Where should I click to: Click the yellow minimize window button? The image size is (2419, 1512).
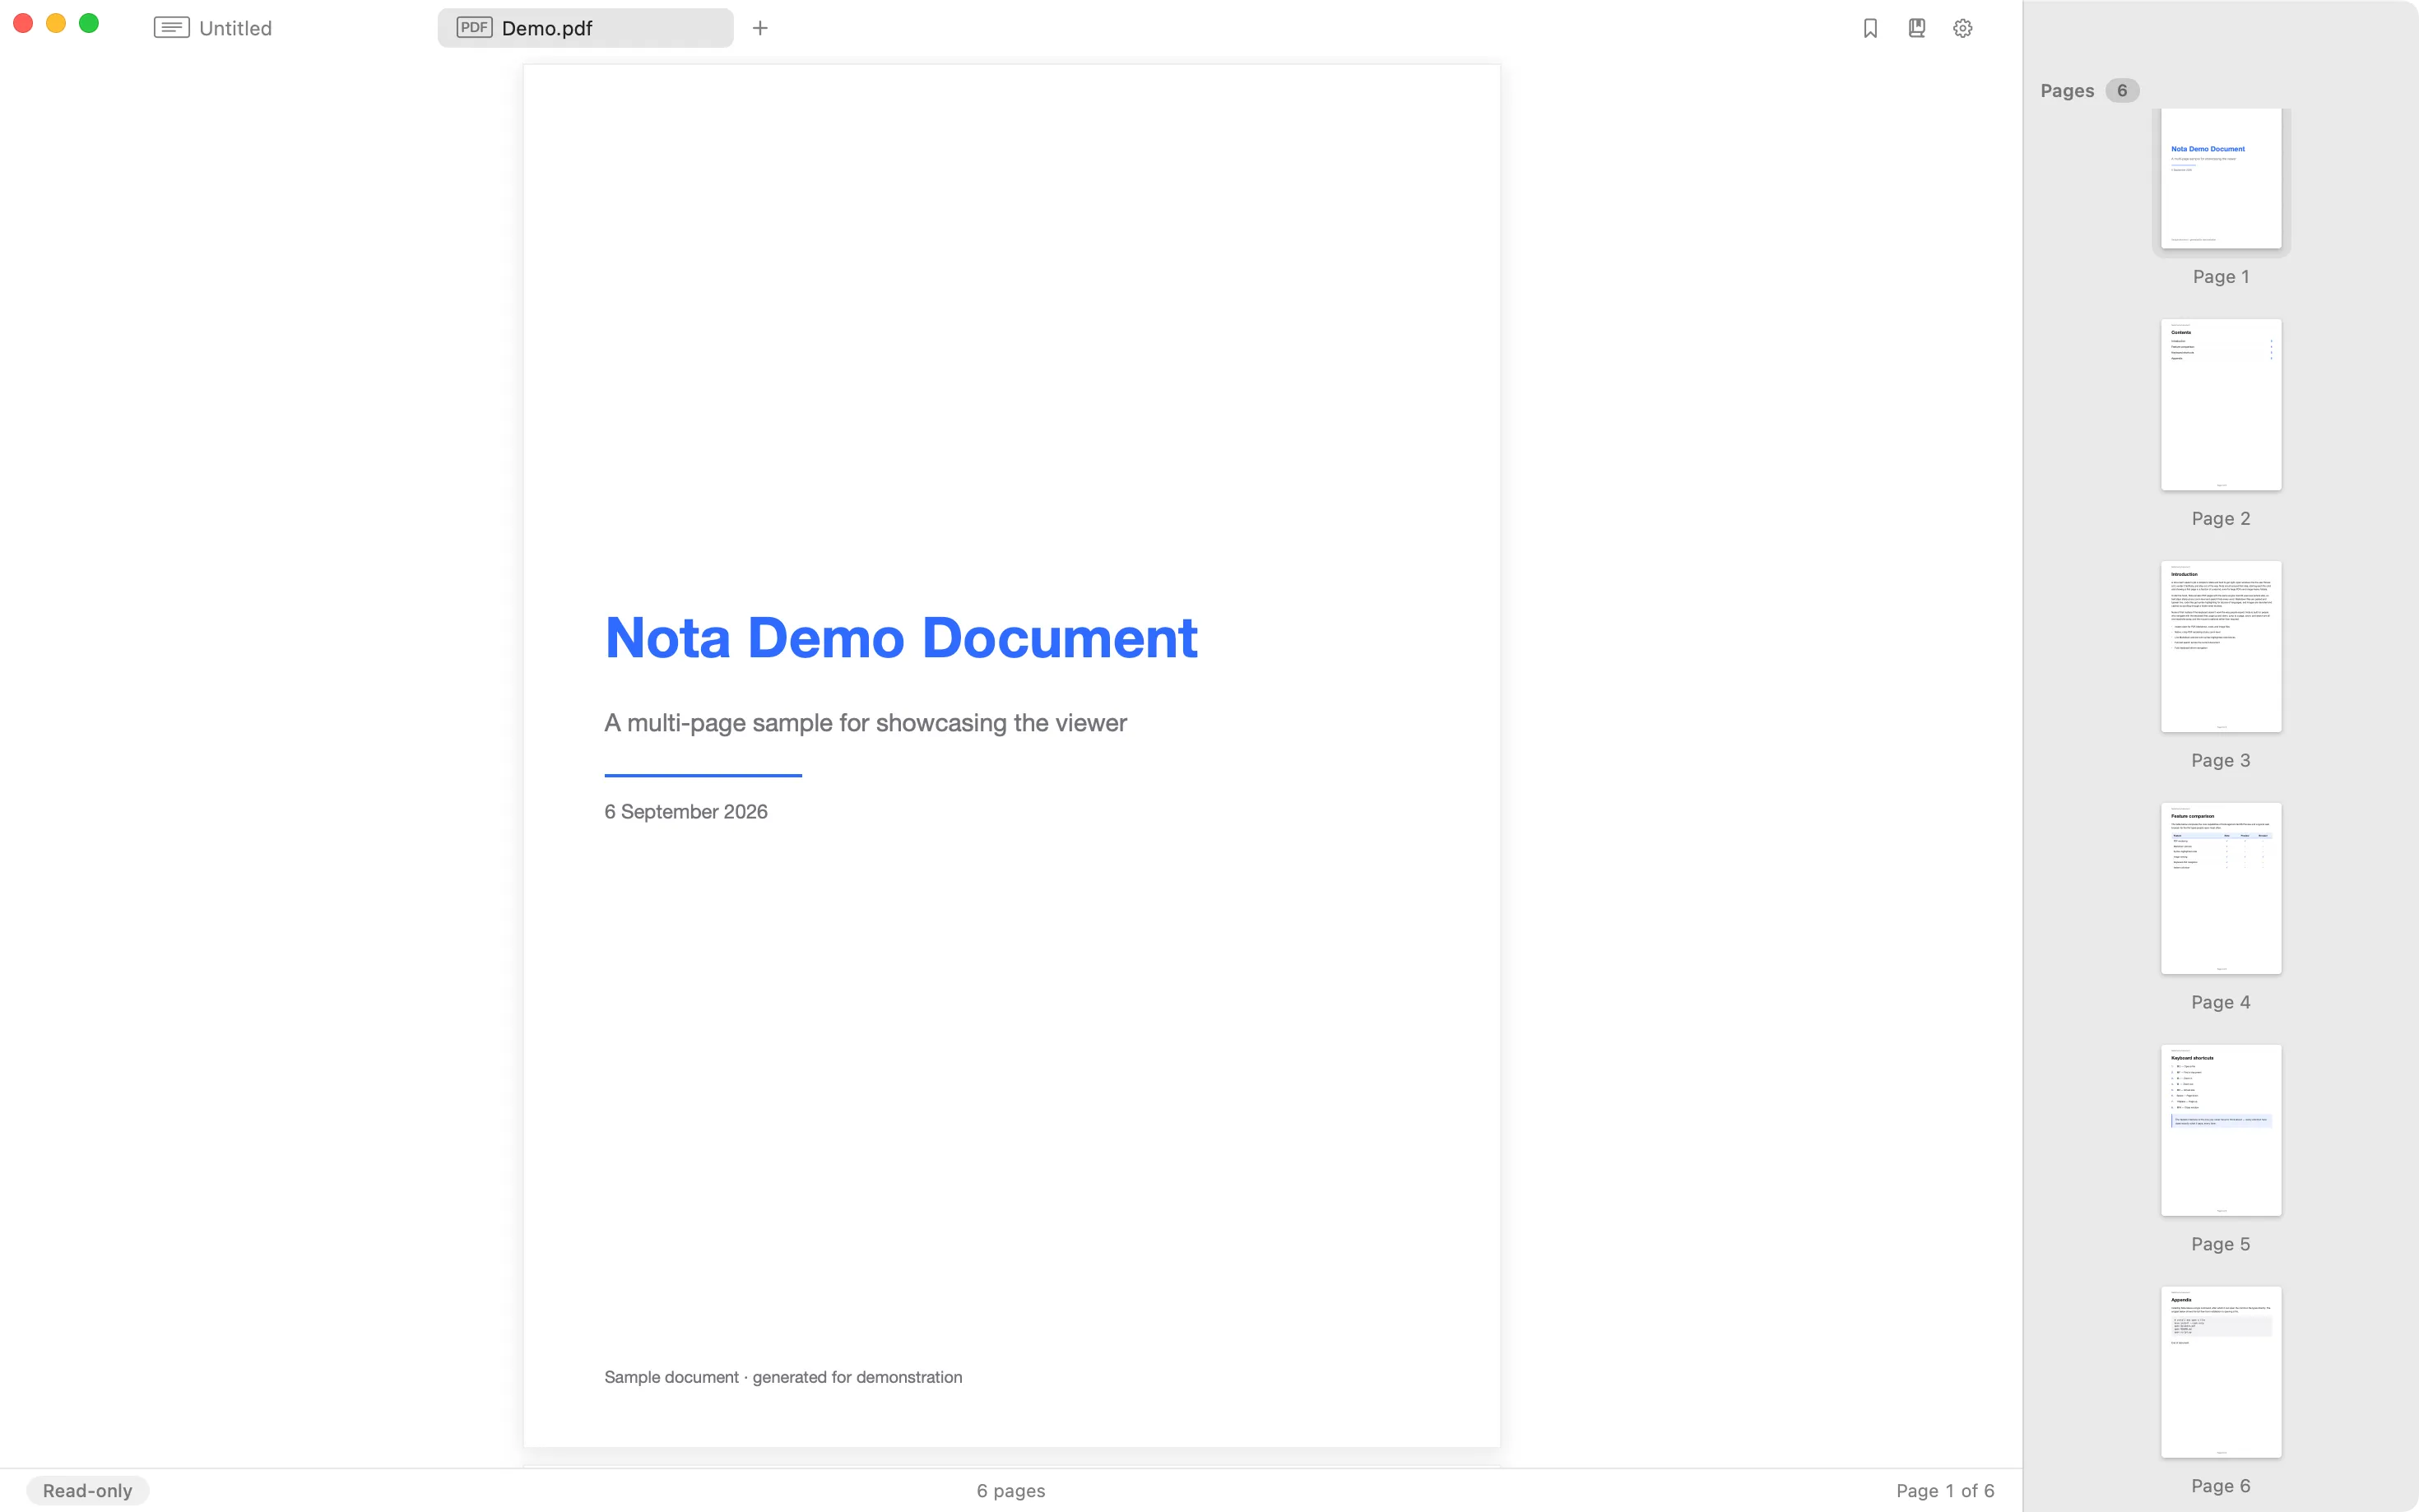point(56,23)
